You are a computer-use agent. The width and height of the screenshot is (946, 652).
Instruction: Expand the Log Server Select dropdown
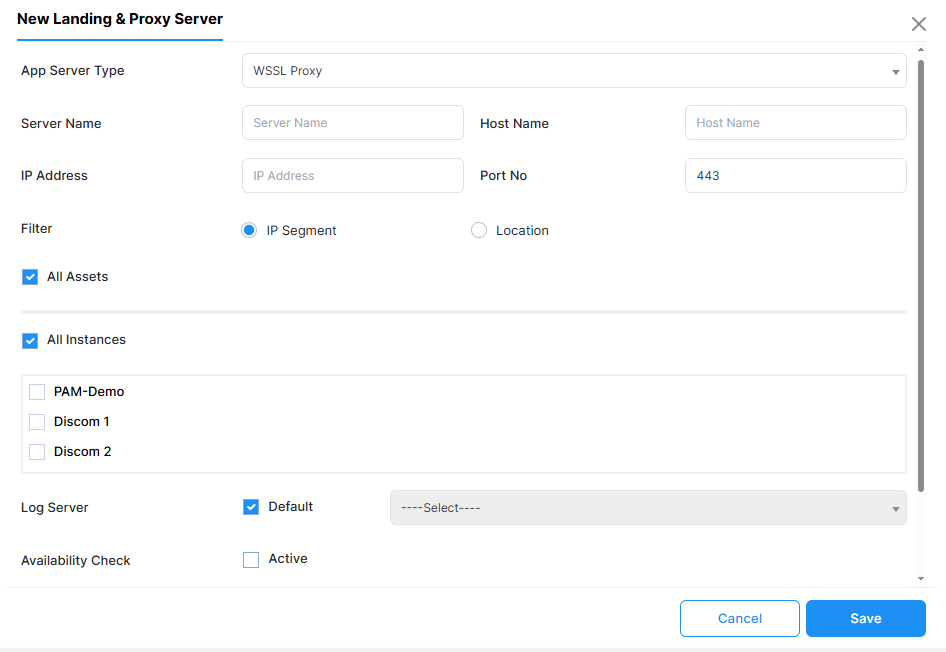click(647, 508)
